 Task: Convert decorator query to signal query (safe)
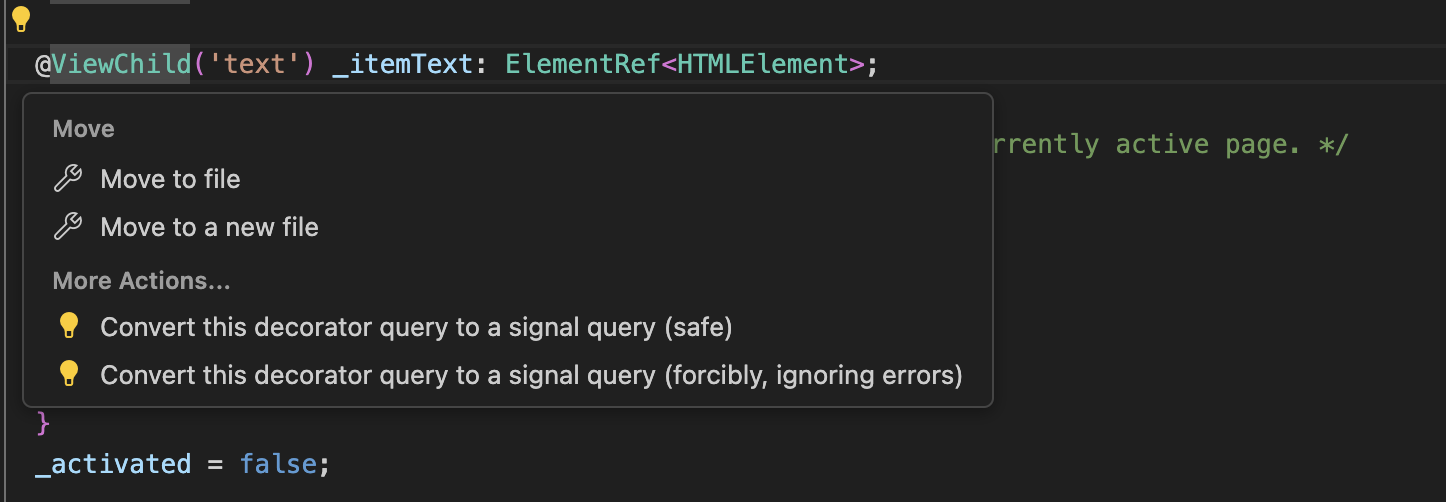pos(416,326)
